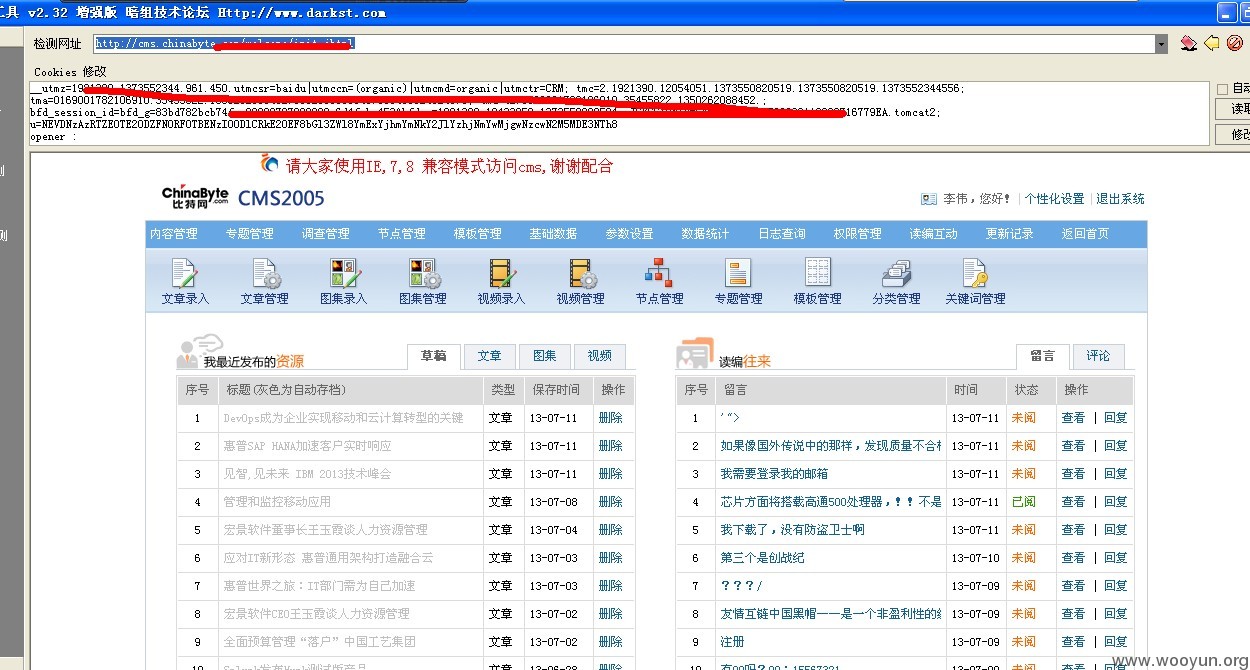The height and width of the screenshot is (670, 1250).
Task: Delete draft 'DevOps成为企业实现移动和云计算转型的关键'
Action: [x=611, y=418]
